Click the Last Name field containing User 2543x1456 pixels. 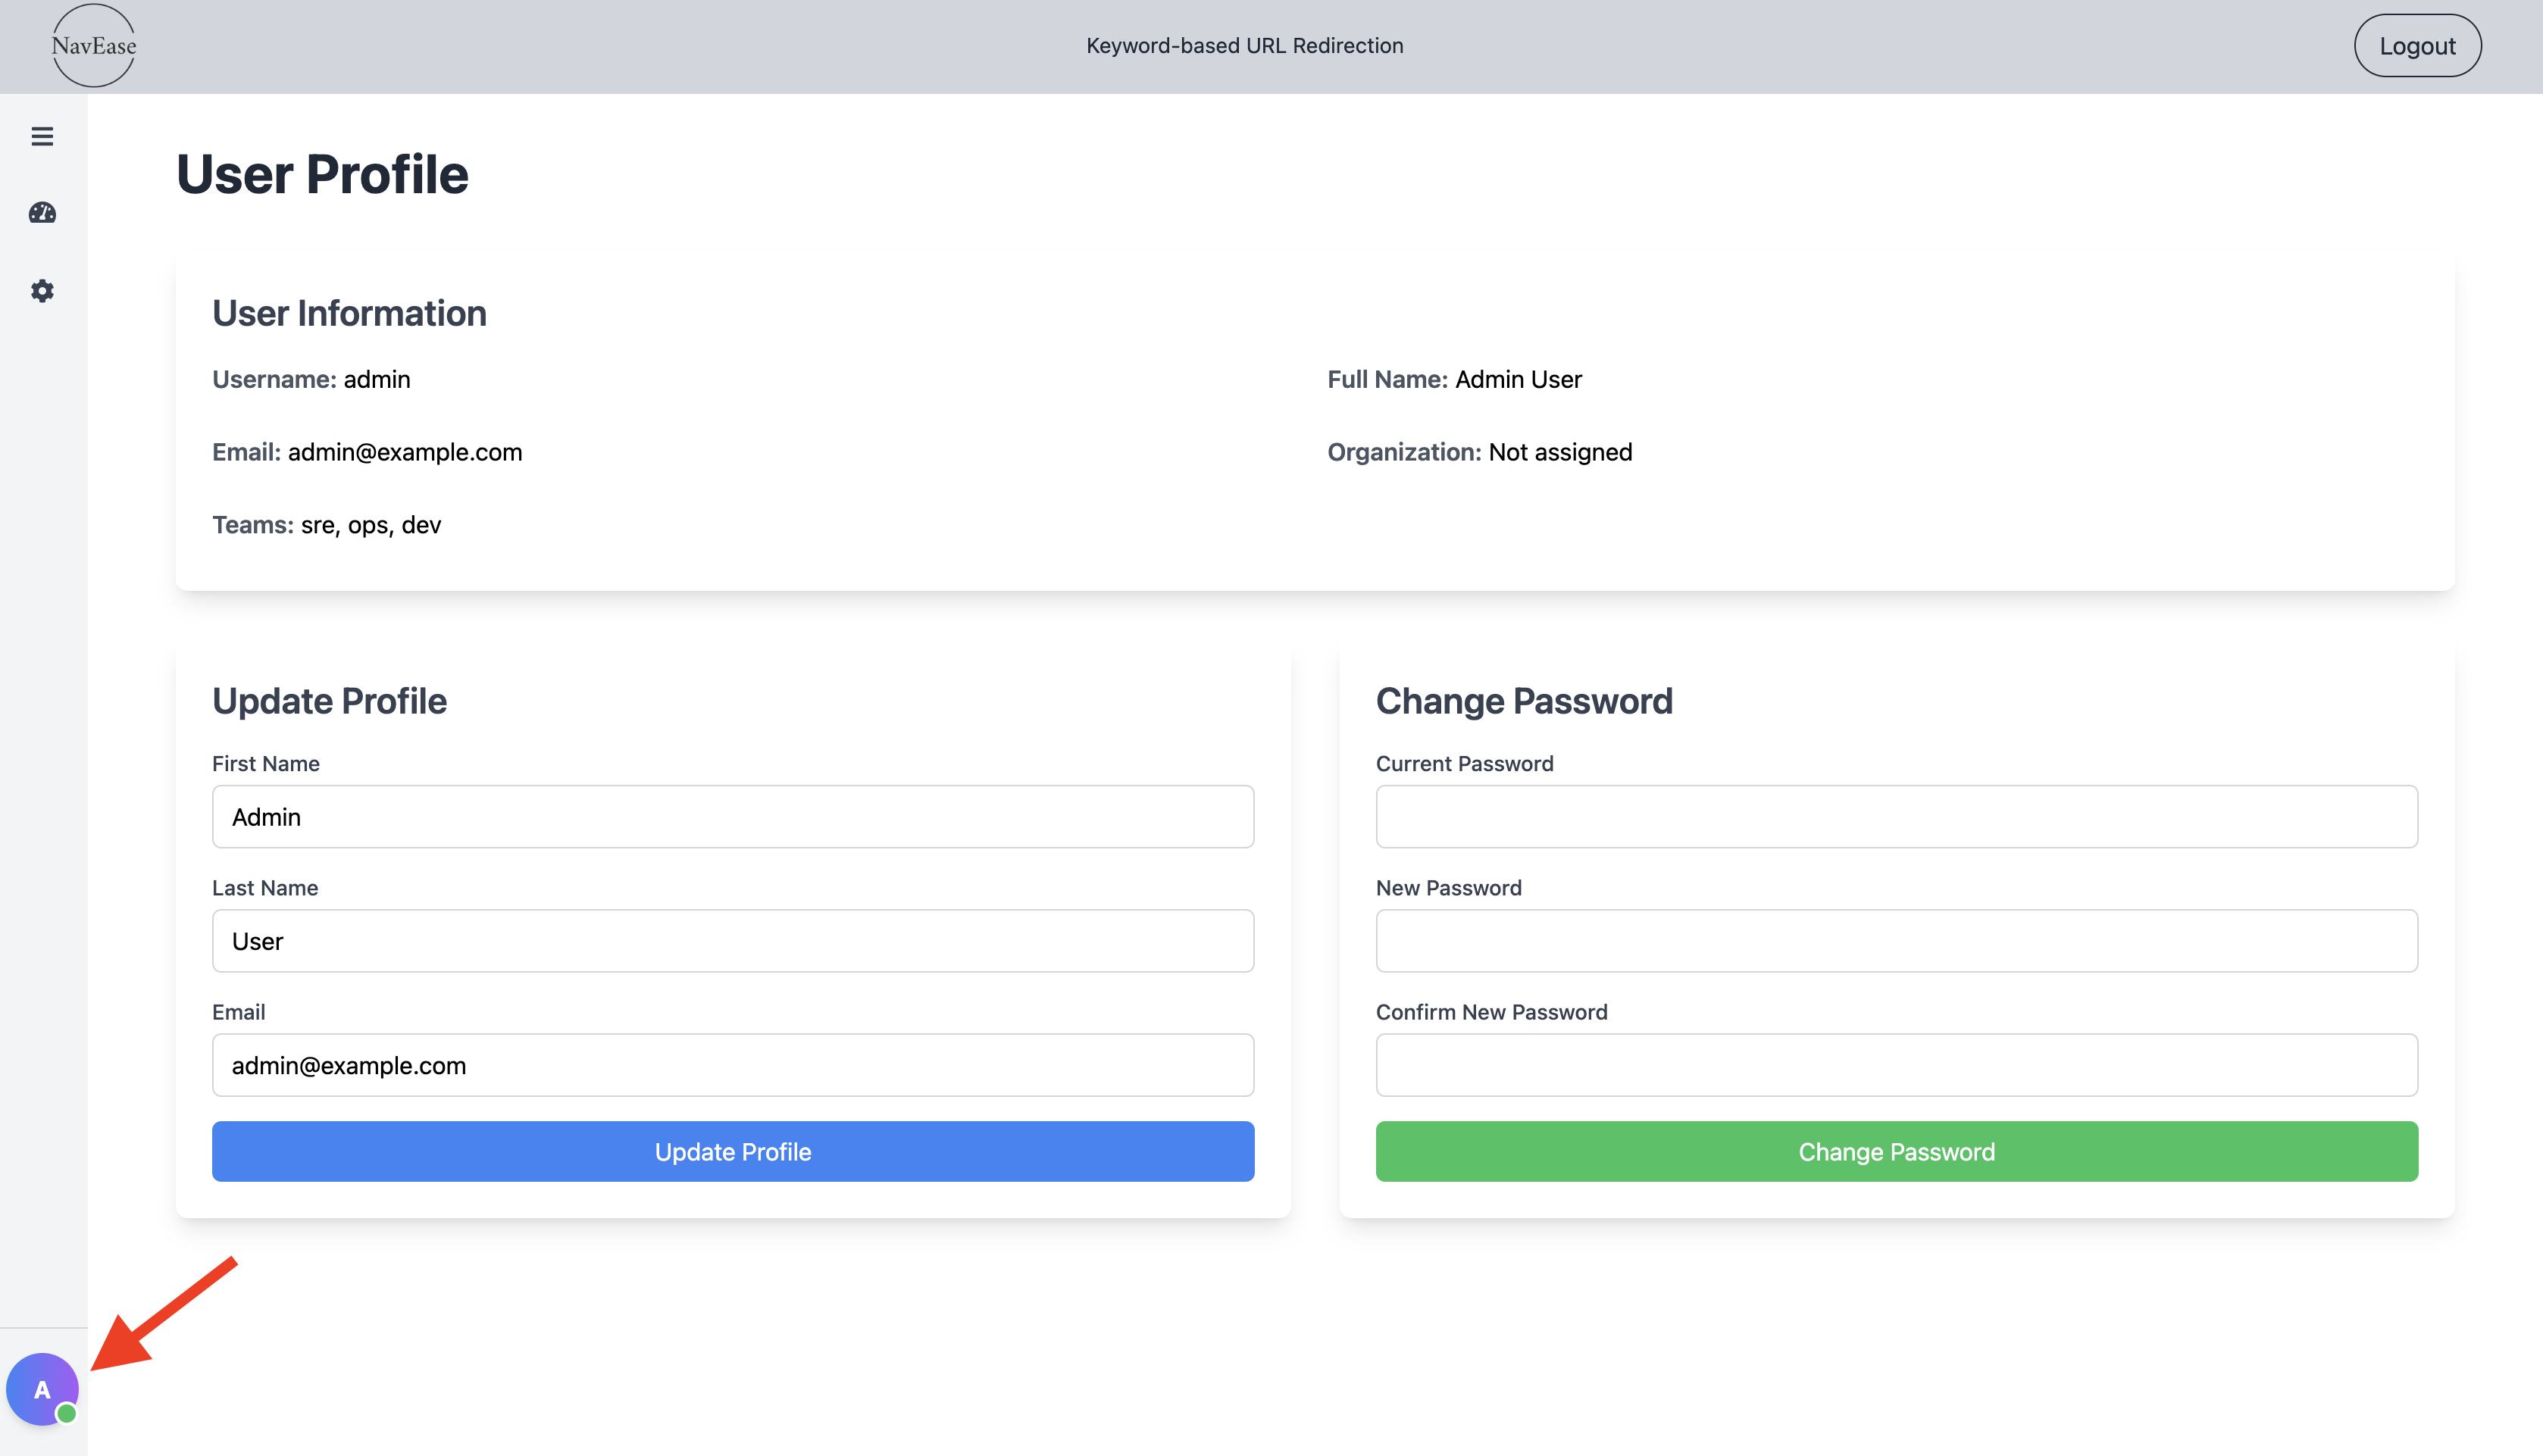(733, 940)
